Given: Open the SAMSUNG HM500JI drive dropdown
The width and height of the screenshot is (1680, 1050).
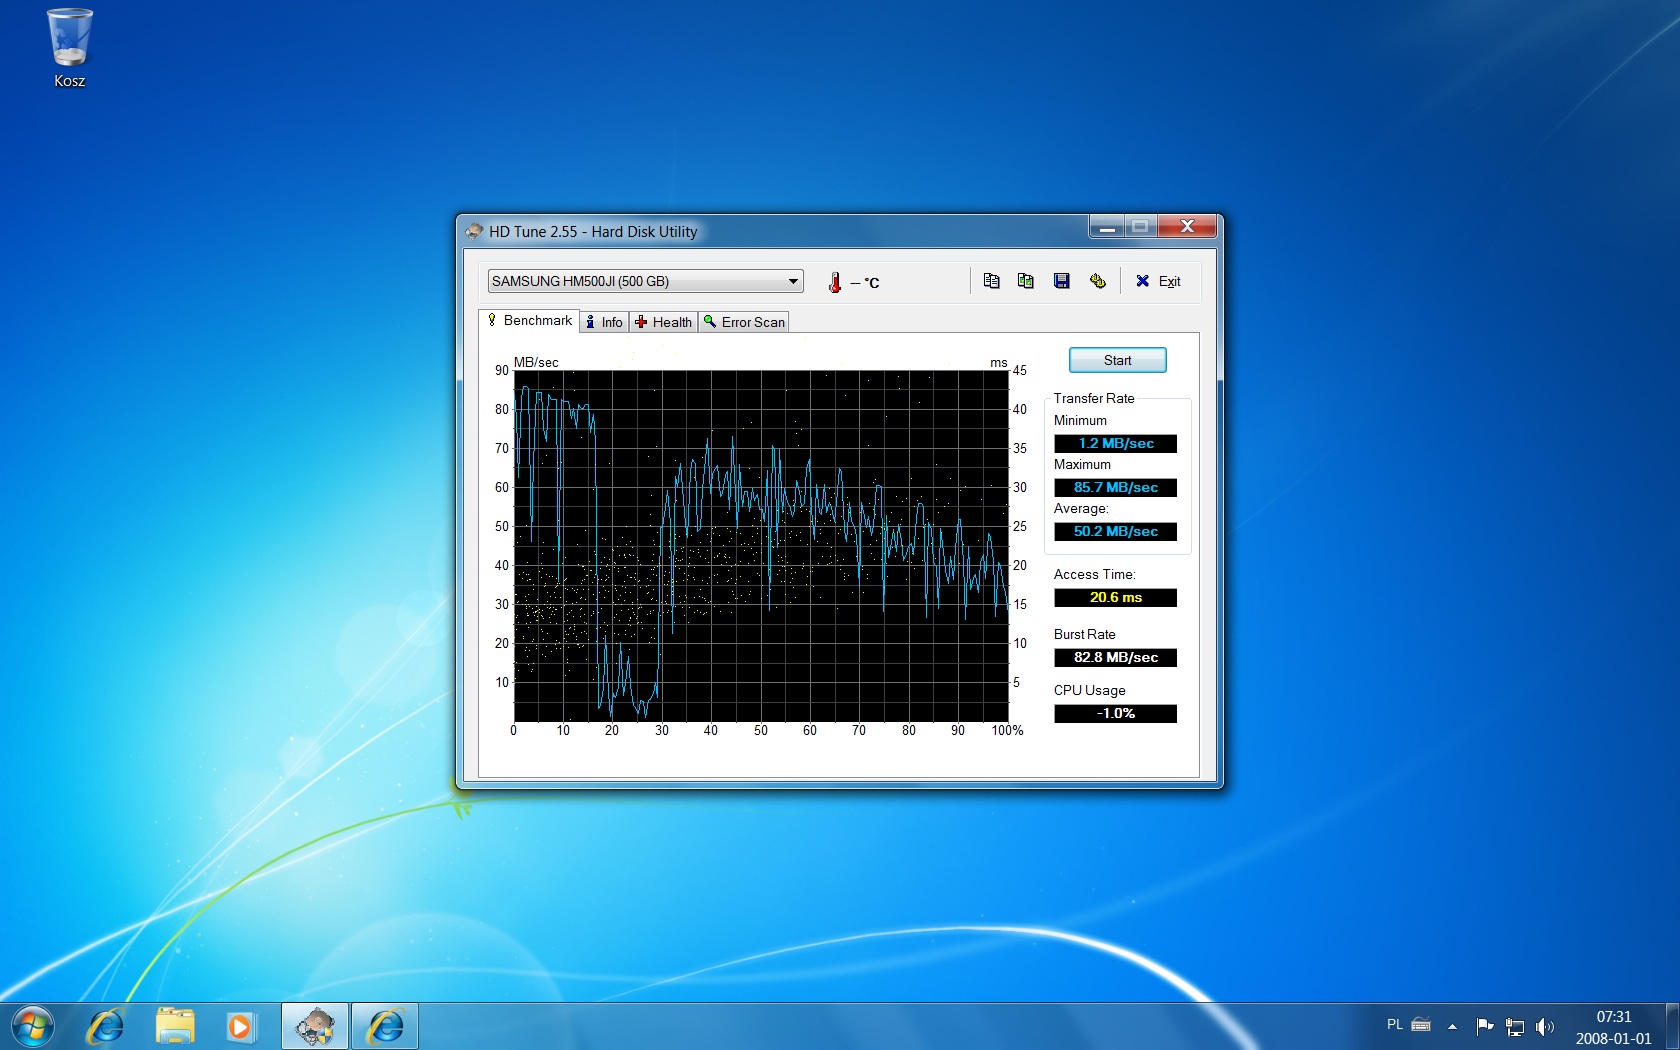Looking at the screenshot, I should [645, 281].
